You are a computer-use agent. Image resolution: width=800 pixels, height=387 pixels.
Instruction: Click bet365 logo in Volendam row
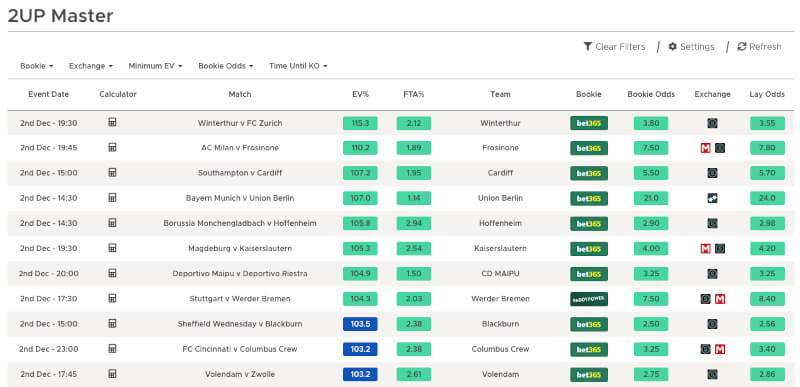tap(589, 375)
